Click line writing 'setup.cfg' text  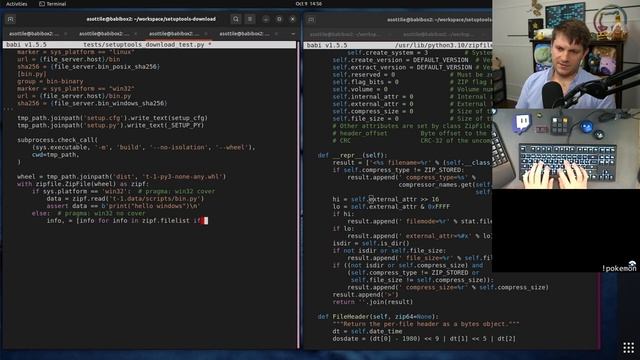[112, 118]
